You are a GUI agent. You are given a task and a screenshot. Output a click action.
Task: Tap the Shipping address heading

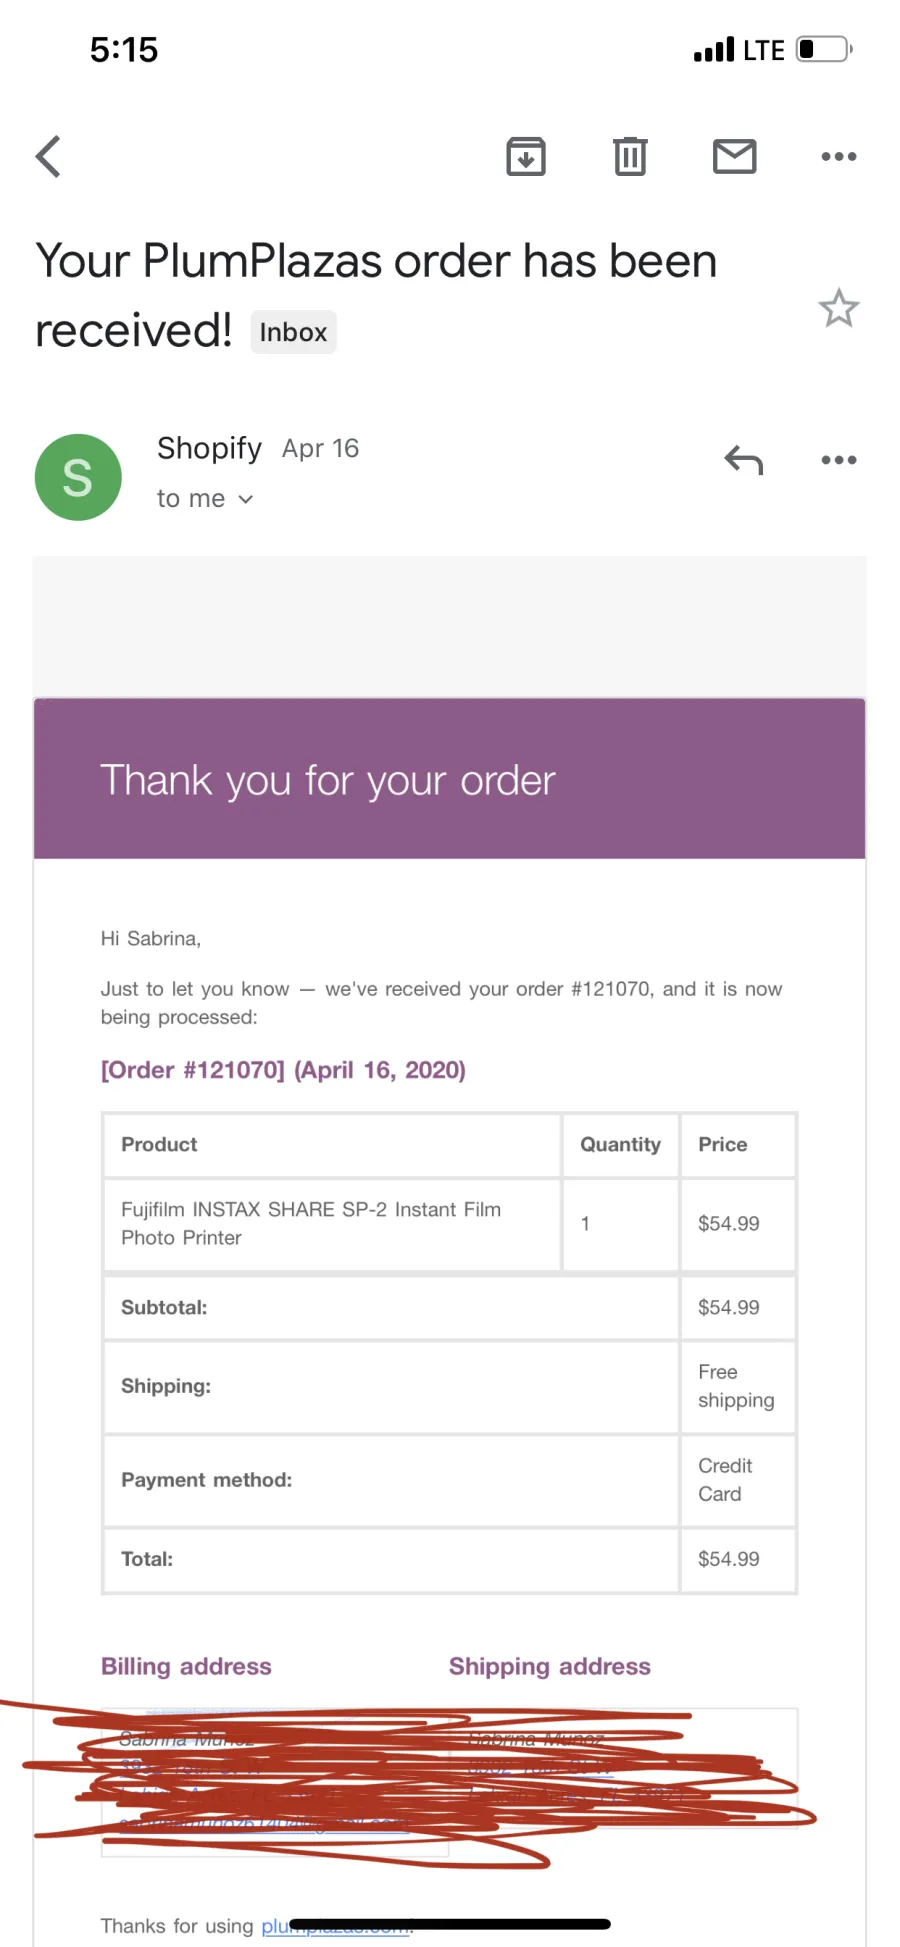550,1666
